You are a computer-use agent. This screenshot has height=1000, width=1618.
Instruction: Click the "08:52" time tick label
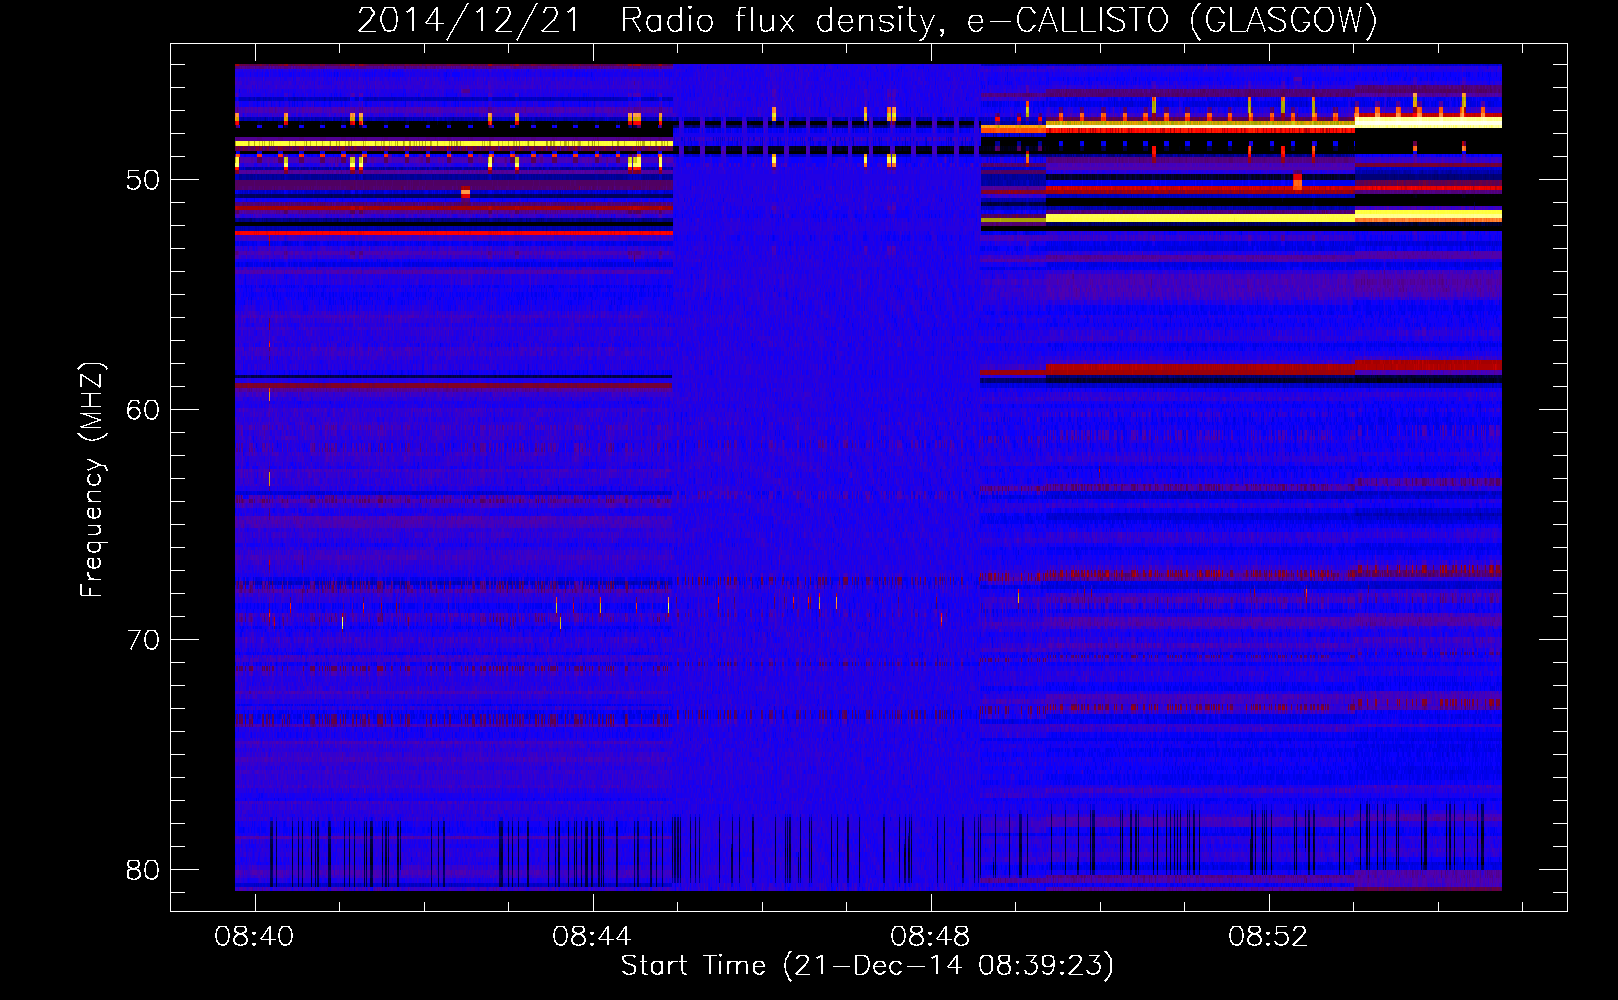[x=1268, y=936]
